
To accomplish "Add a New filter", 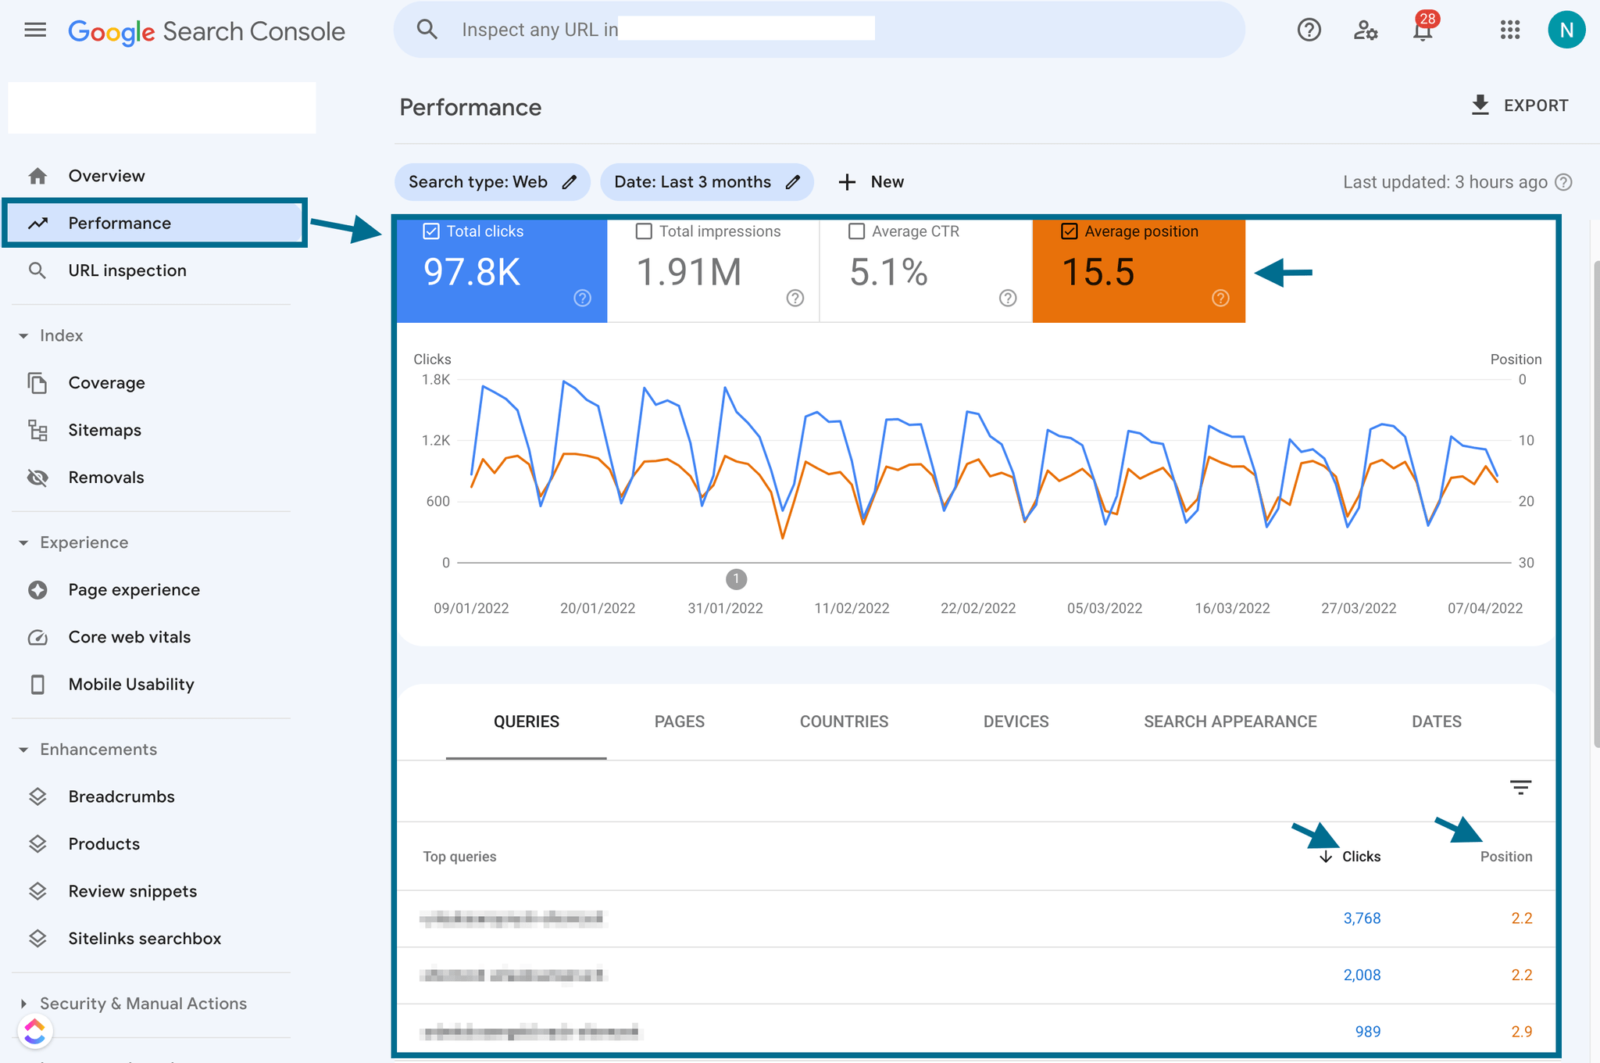I will pyautogui.click(x=870, y=182).
